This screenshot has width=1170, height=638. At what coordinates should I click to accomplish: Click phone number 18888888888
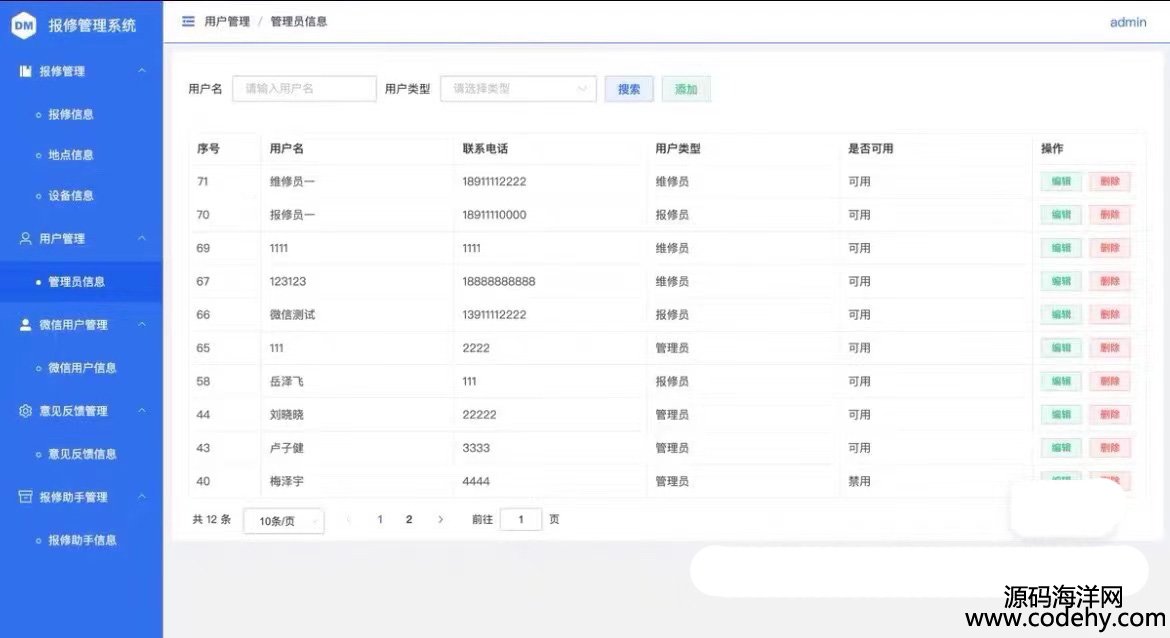coord(498,281)
